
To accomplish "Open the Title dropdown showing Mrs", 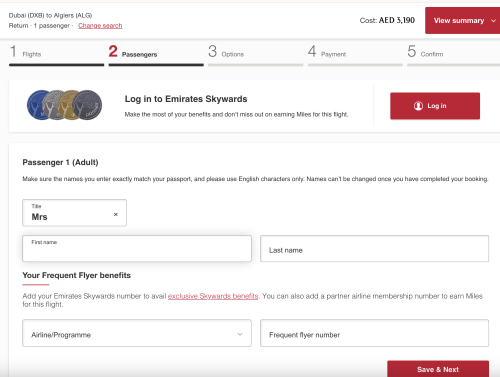I will [x=74, y=213].
